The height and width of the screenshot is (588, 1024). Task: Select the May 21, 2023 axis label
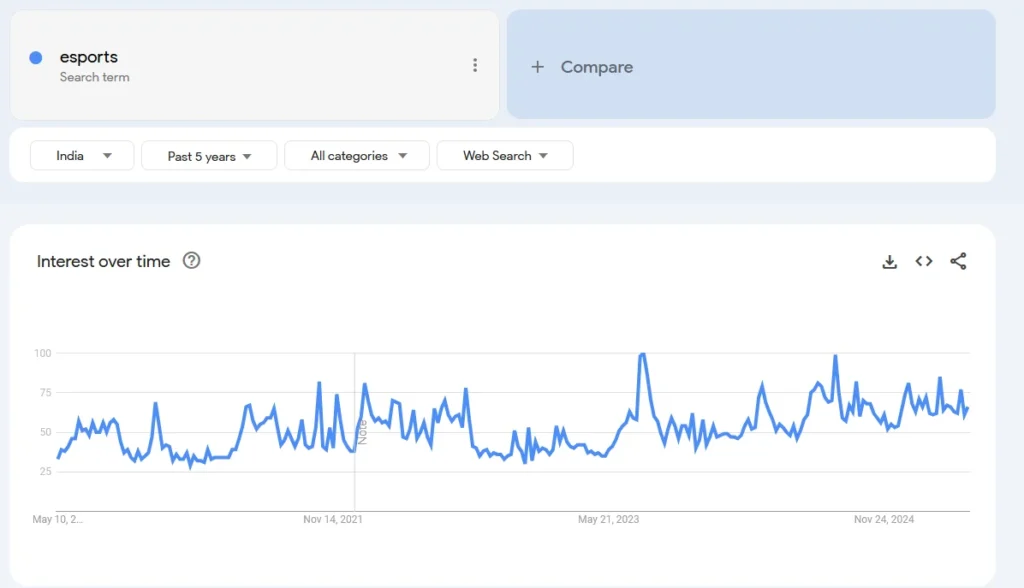(x=608, y=520)
